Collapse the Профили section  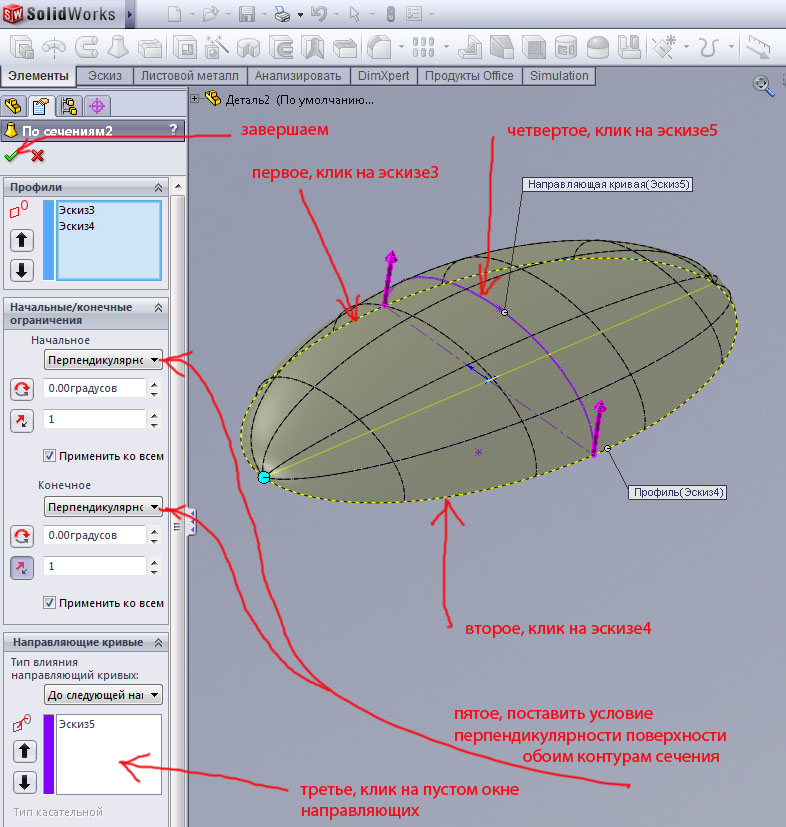tap(157, 187)
